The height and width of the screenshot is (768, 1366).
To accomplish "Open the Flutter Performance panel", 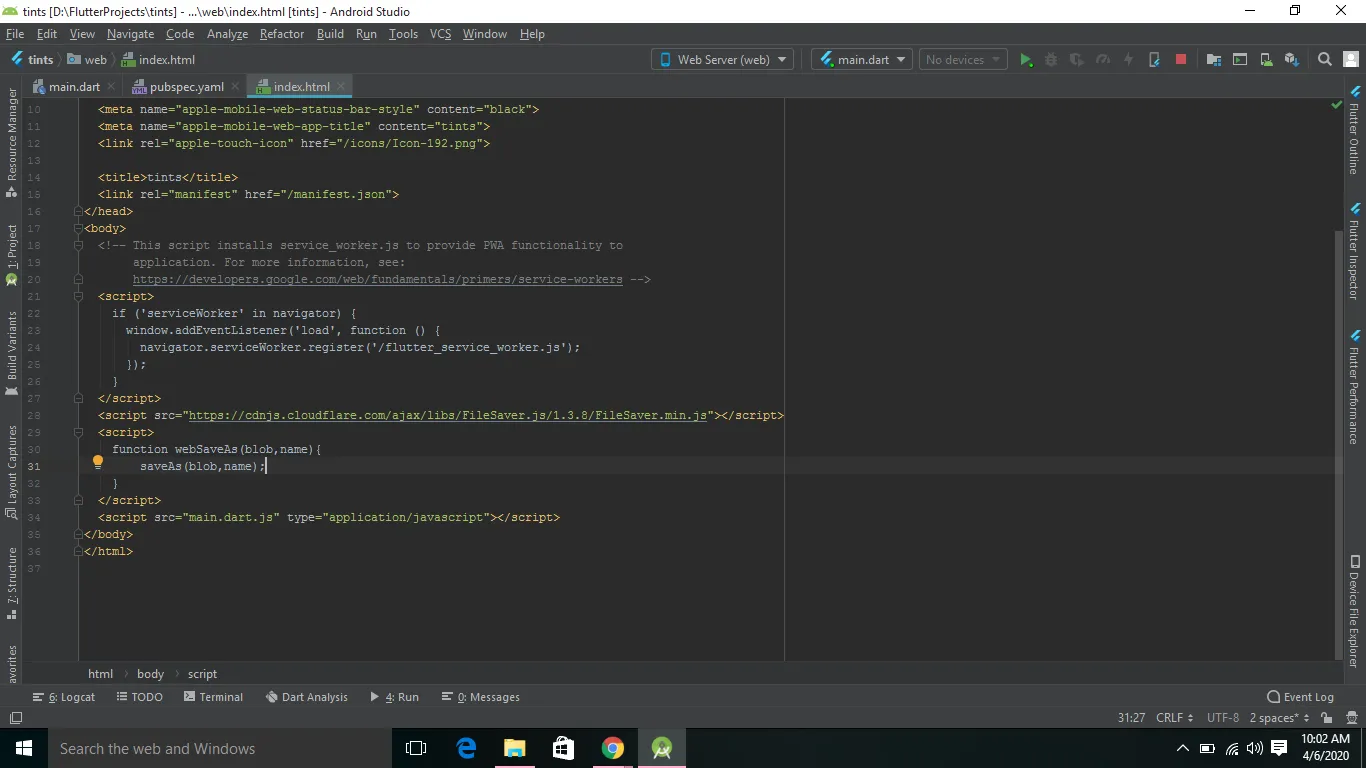I will coord(1355,388).
